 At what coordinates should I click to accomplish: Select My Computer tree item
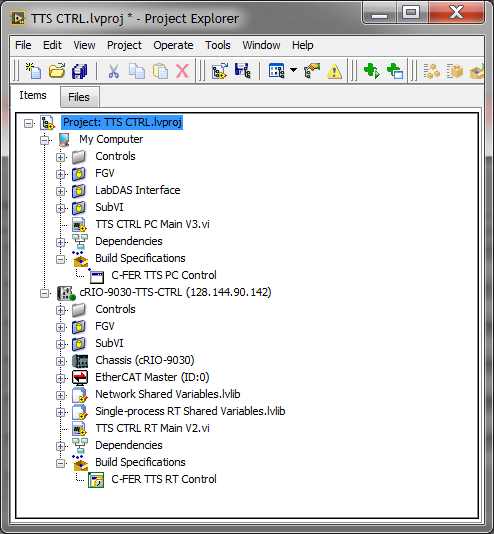coord(111,139)
